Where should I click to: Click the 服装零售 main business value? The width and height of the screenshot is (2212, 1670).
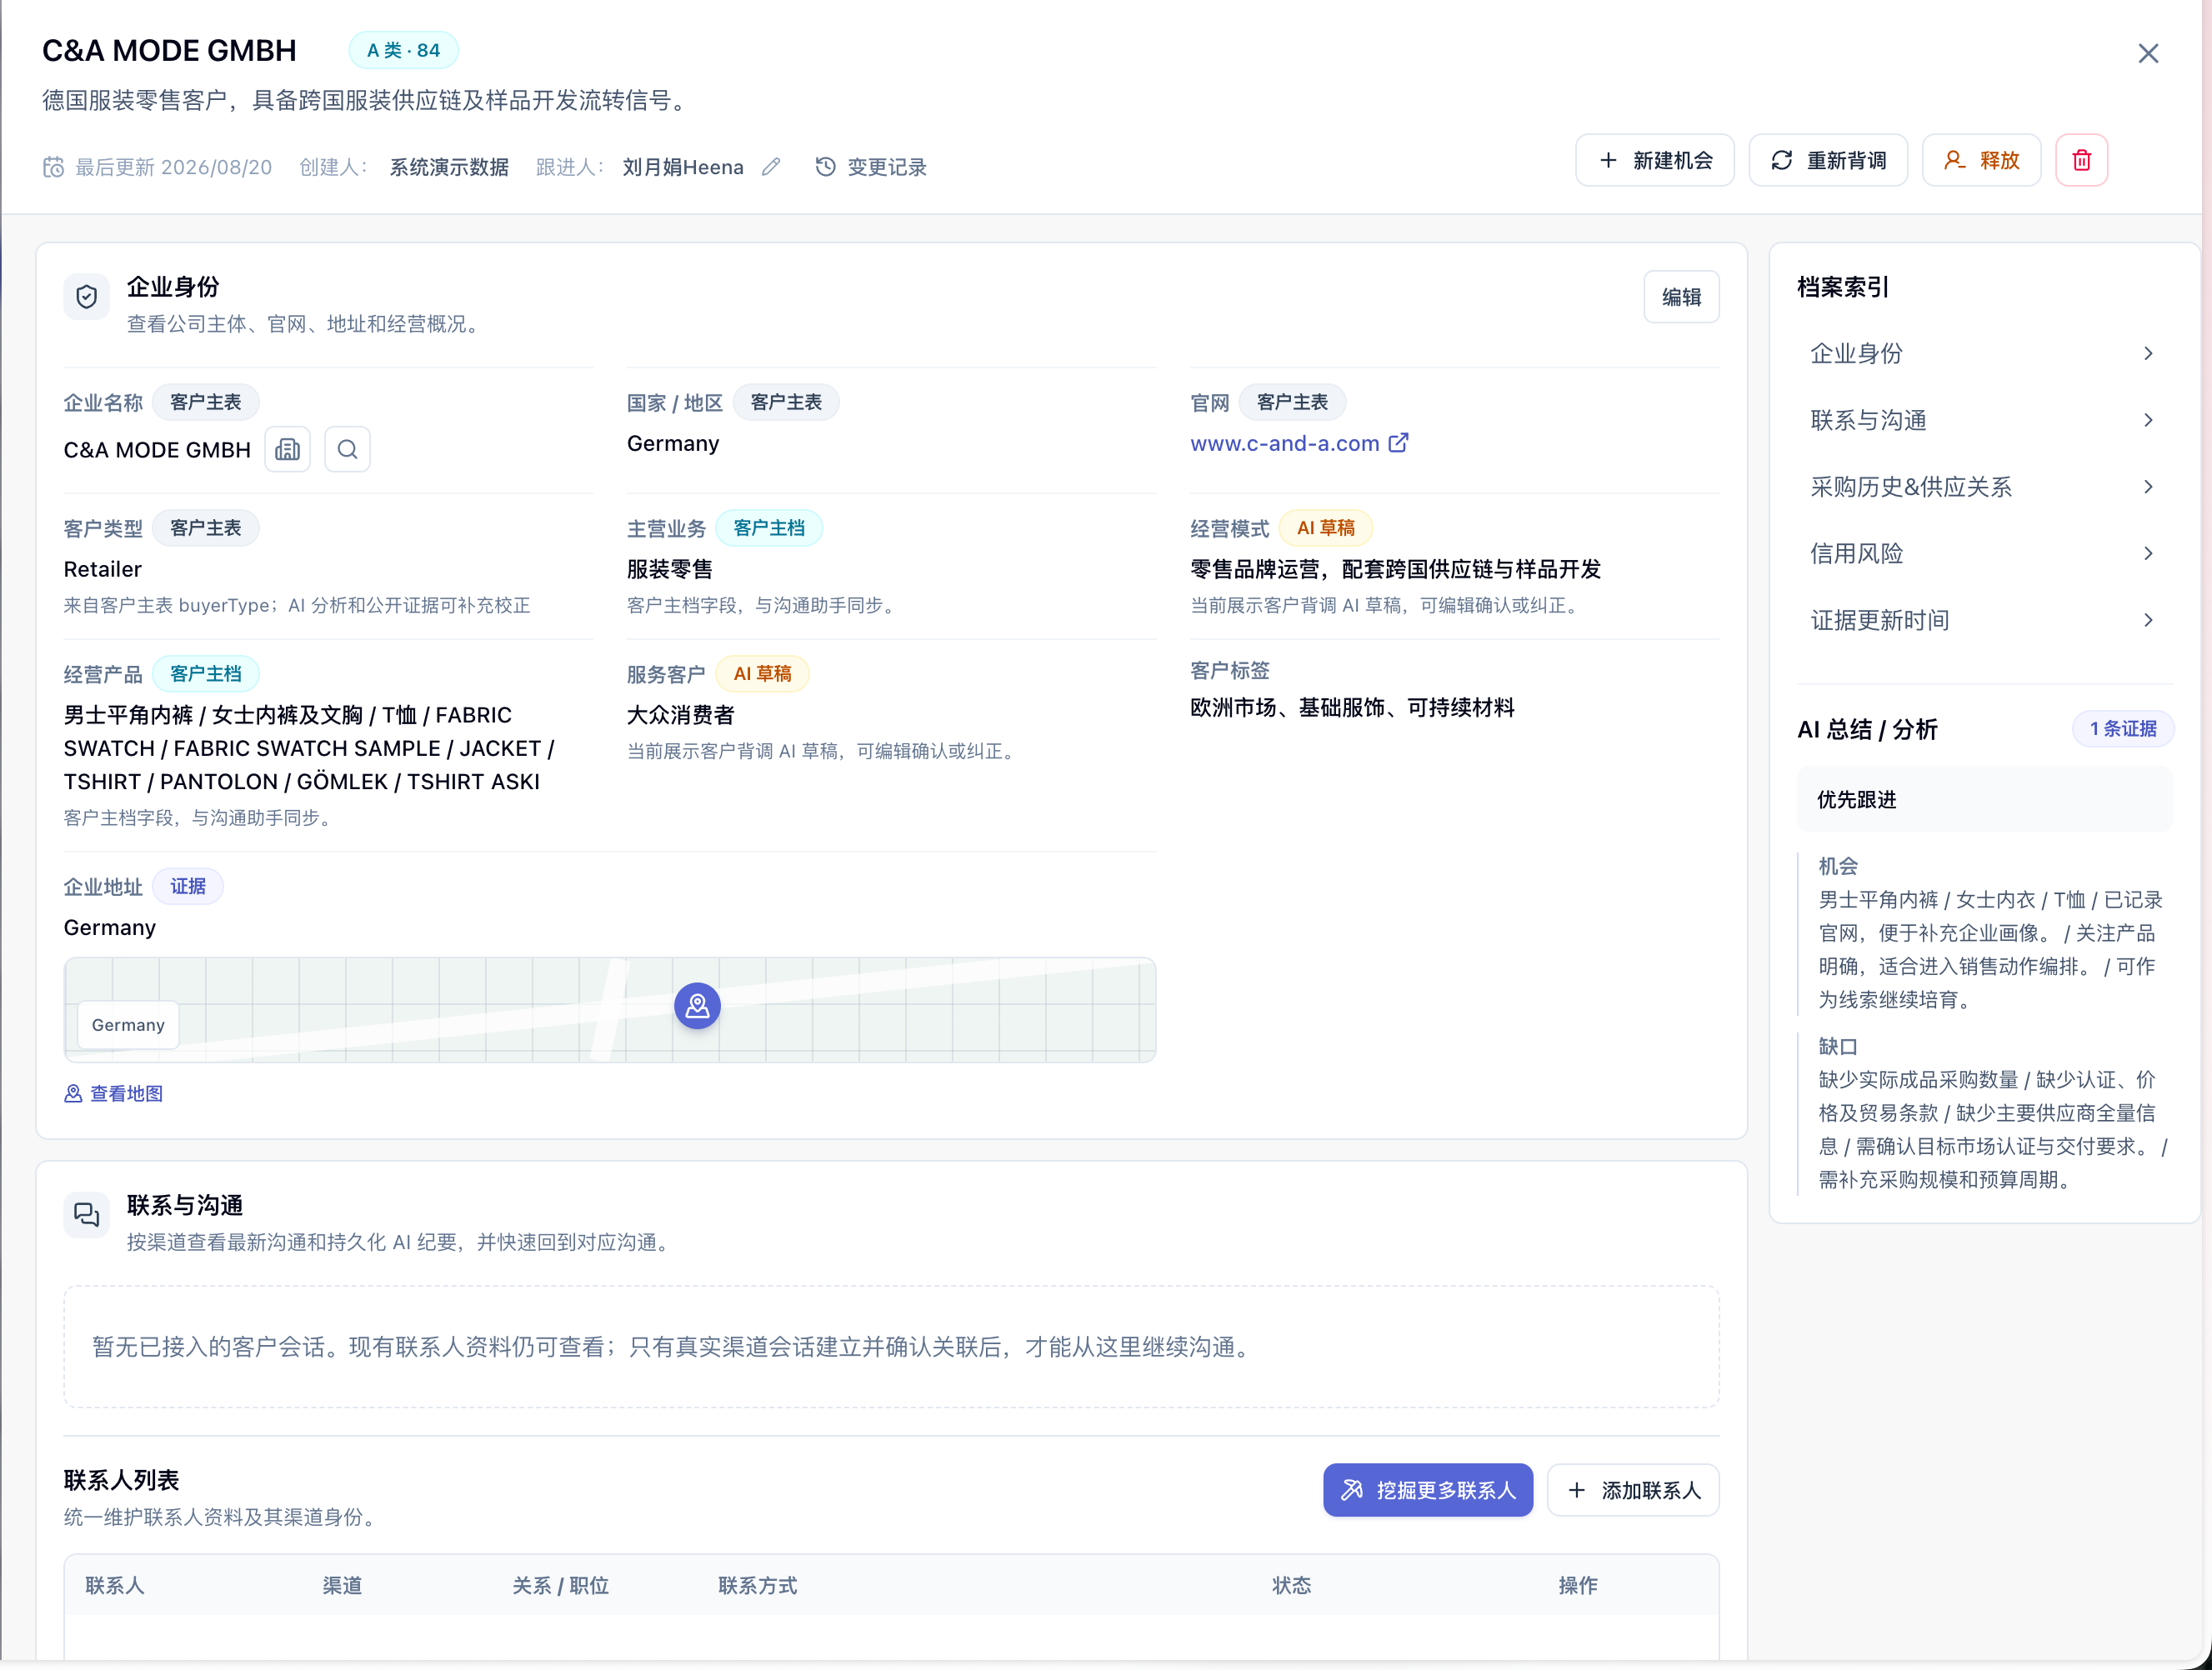(x=670, y=570)
